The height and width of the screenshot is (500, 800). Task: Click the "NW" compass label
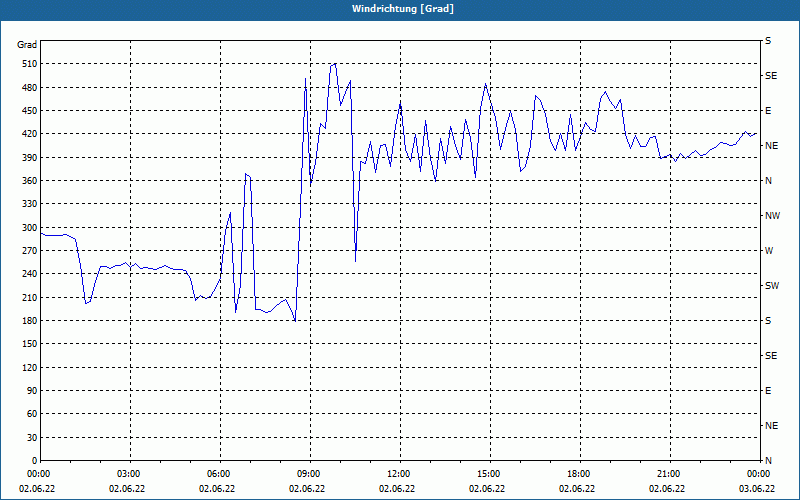[x=772, y=216]
